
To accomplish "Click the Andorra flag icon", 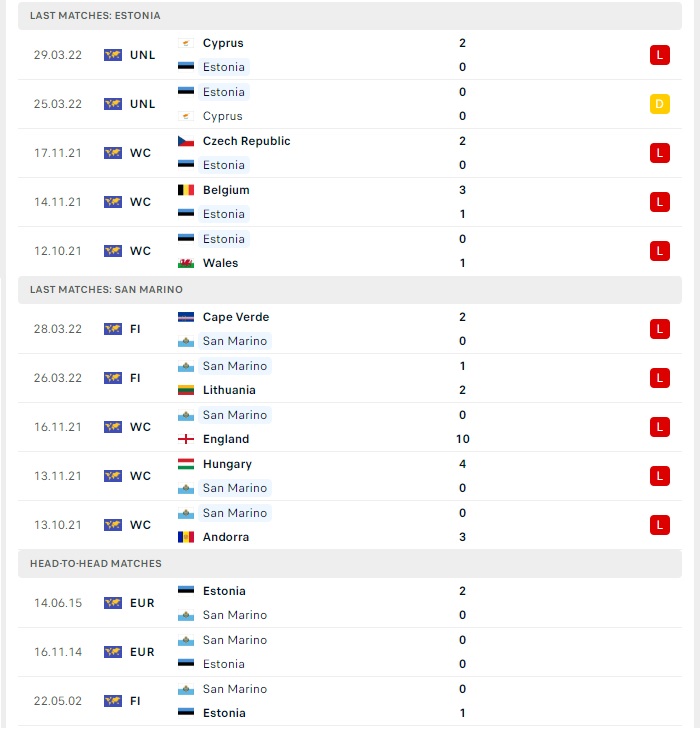I will tap(186, 537).
